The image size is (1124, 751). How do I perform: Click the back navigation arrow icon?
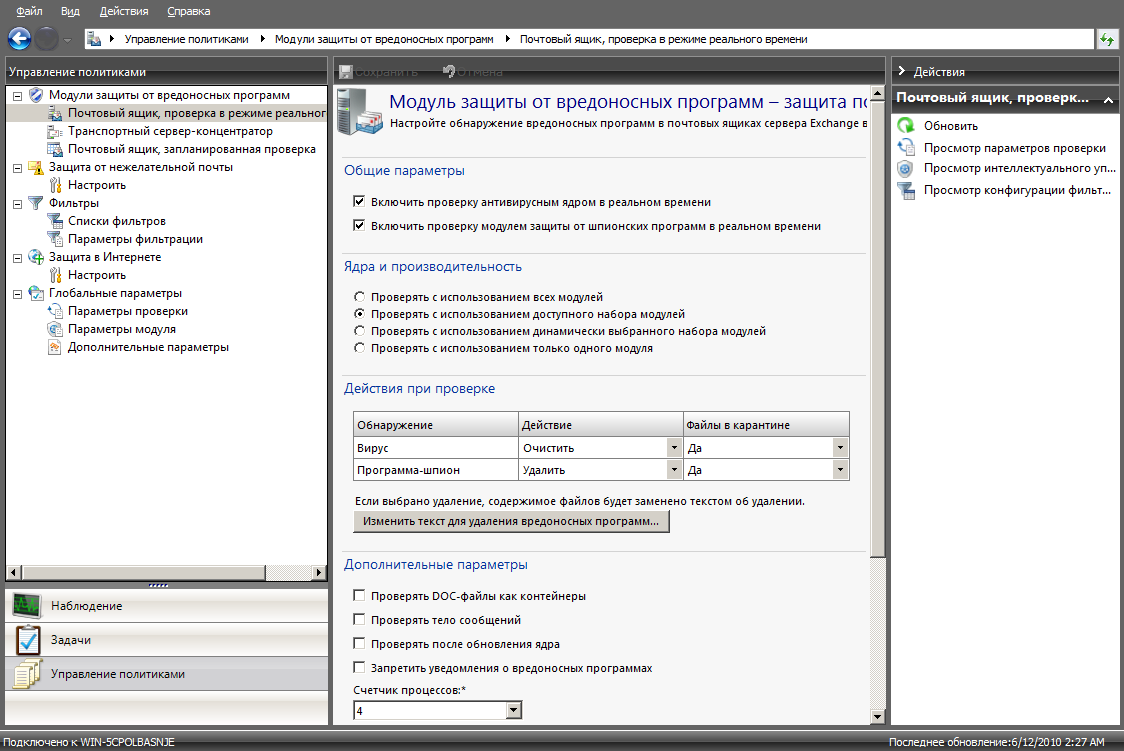click(x=20, y=39)
